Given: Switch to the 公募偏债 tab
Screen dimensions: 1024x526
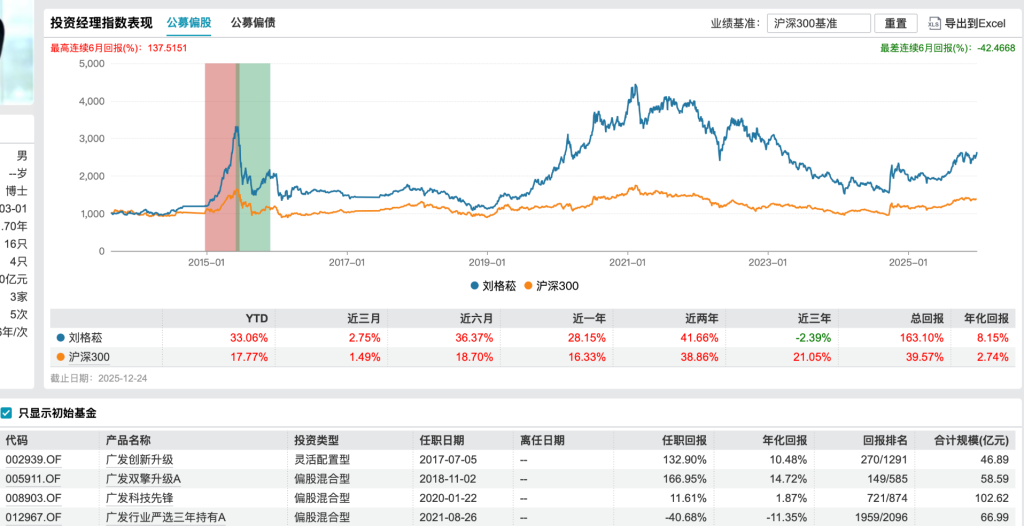Looking at the screenshot, I should [253, 22].
